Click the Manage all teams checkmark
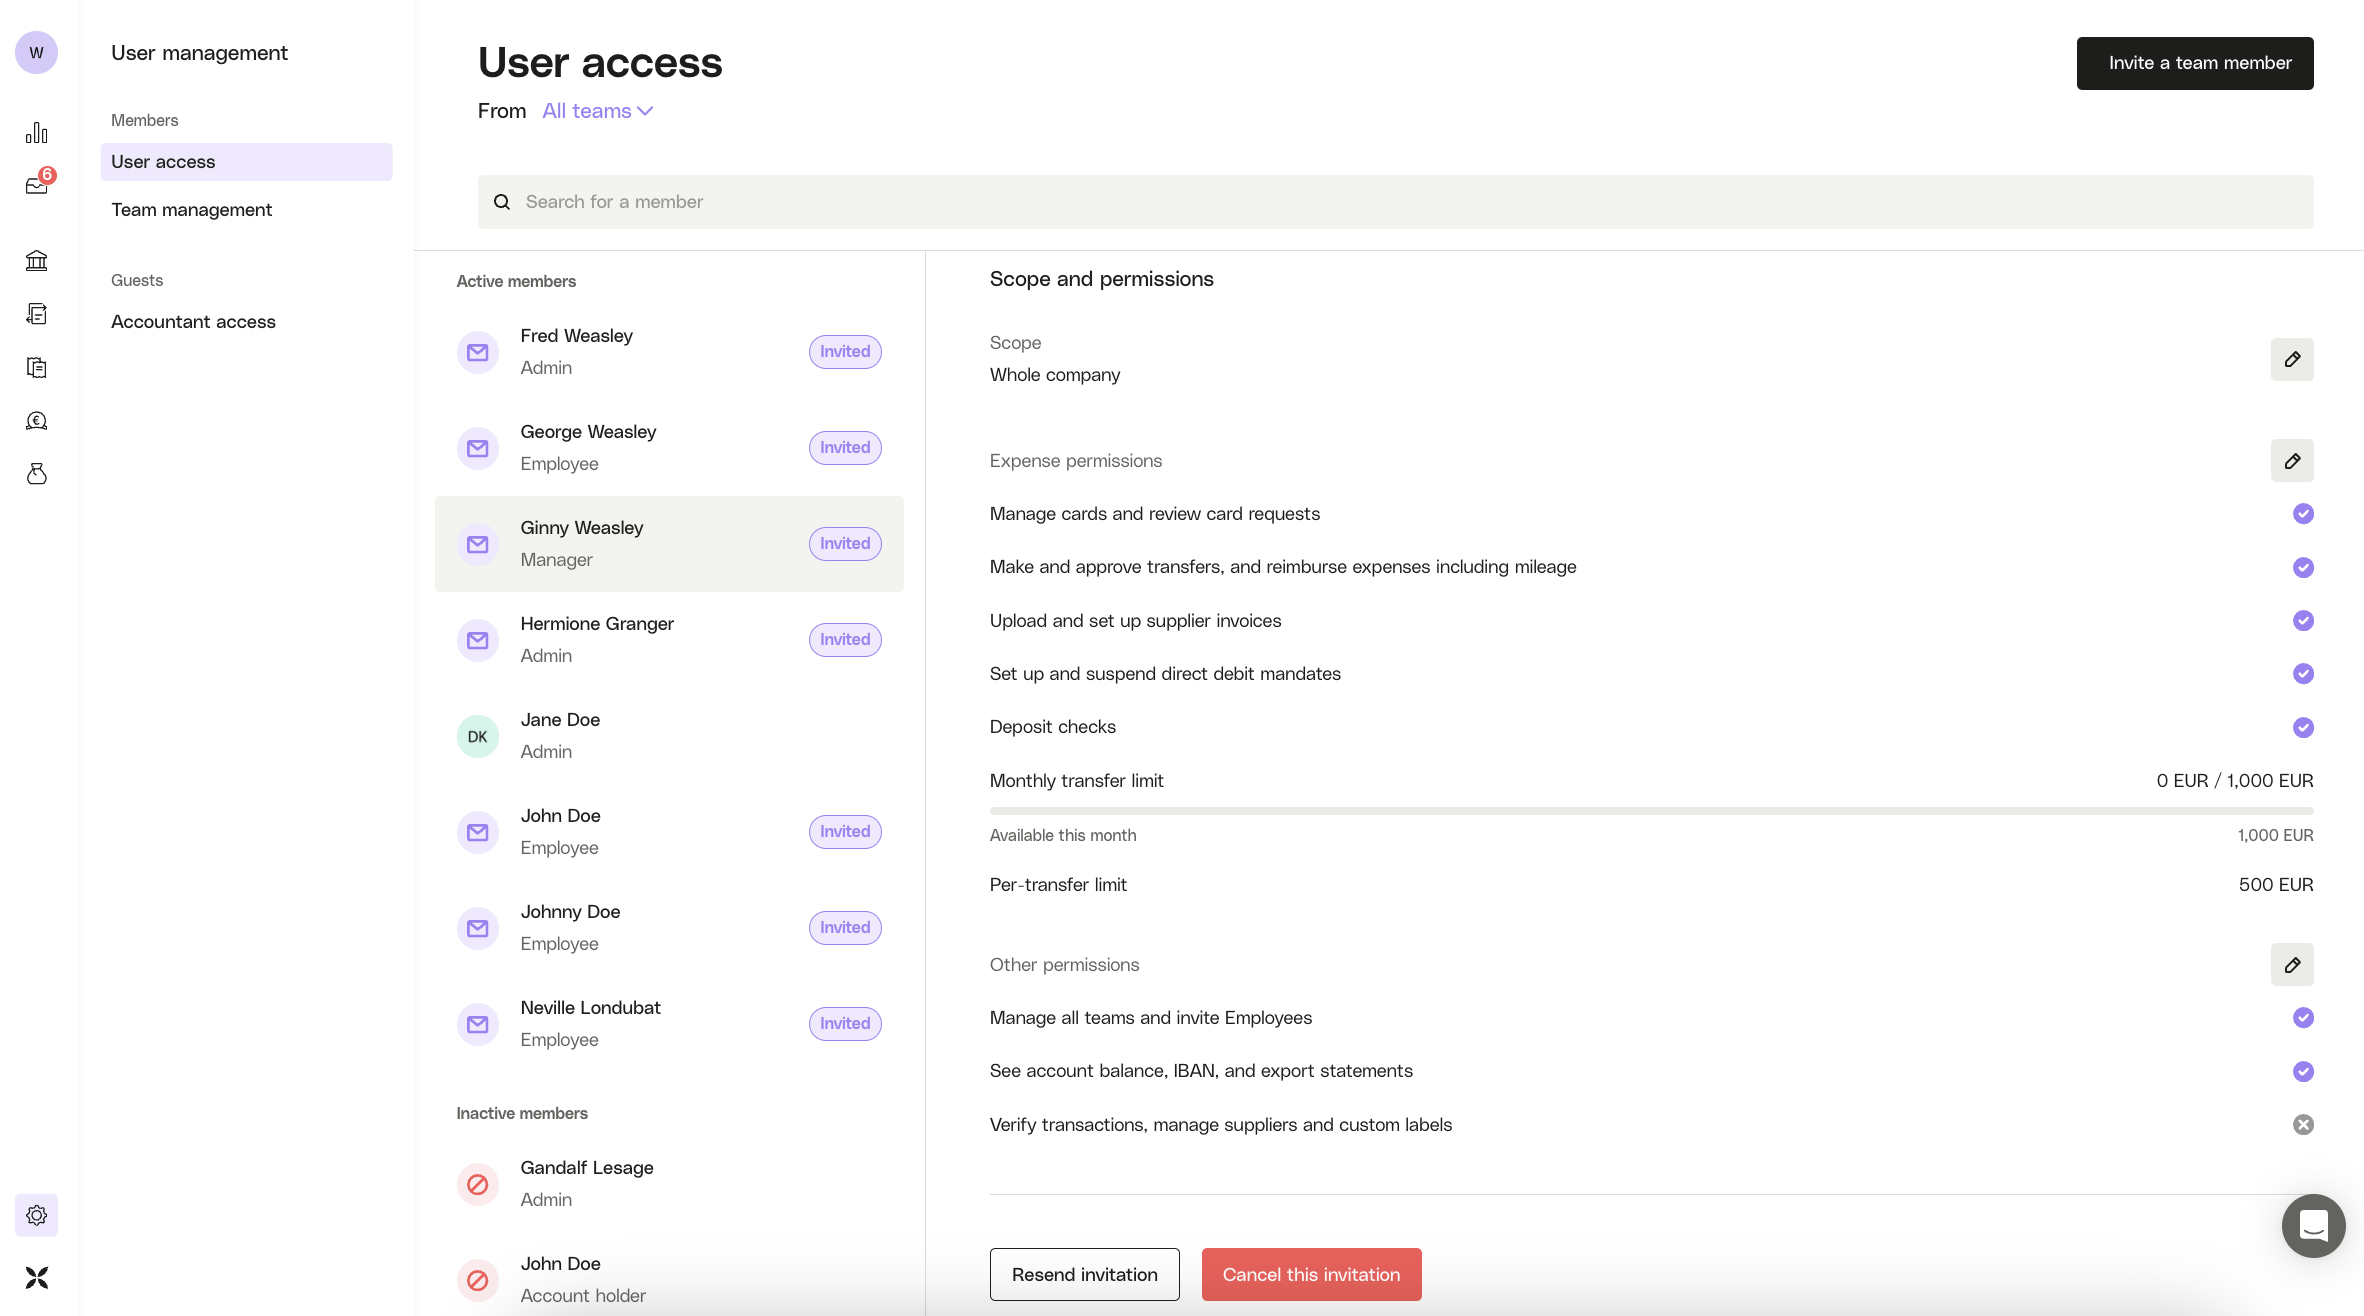The height and width of the screenshot is (1316, 2364). click(2303, 1018)
